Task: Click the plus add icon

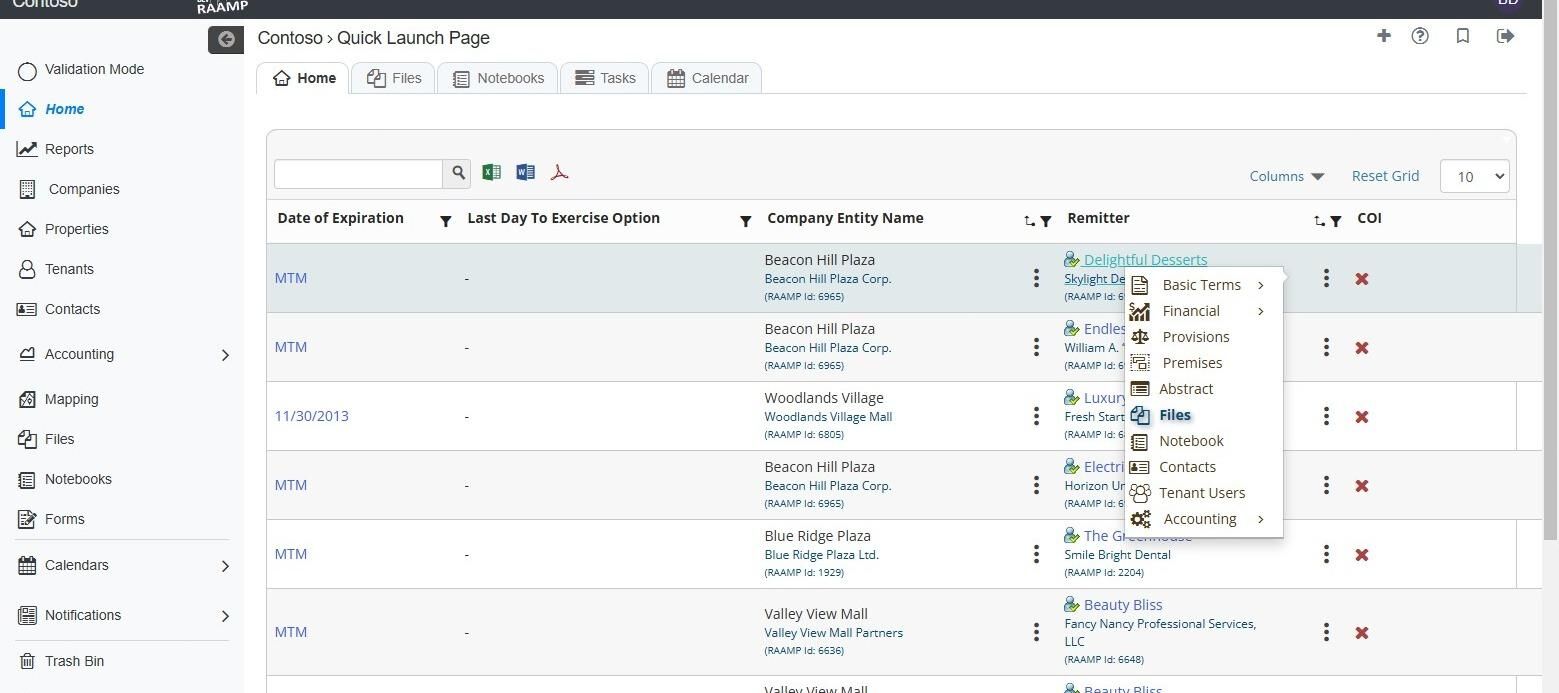Action: (1384, 36)
